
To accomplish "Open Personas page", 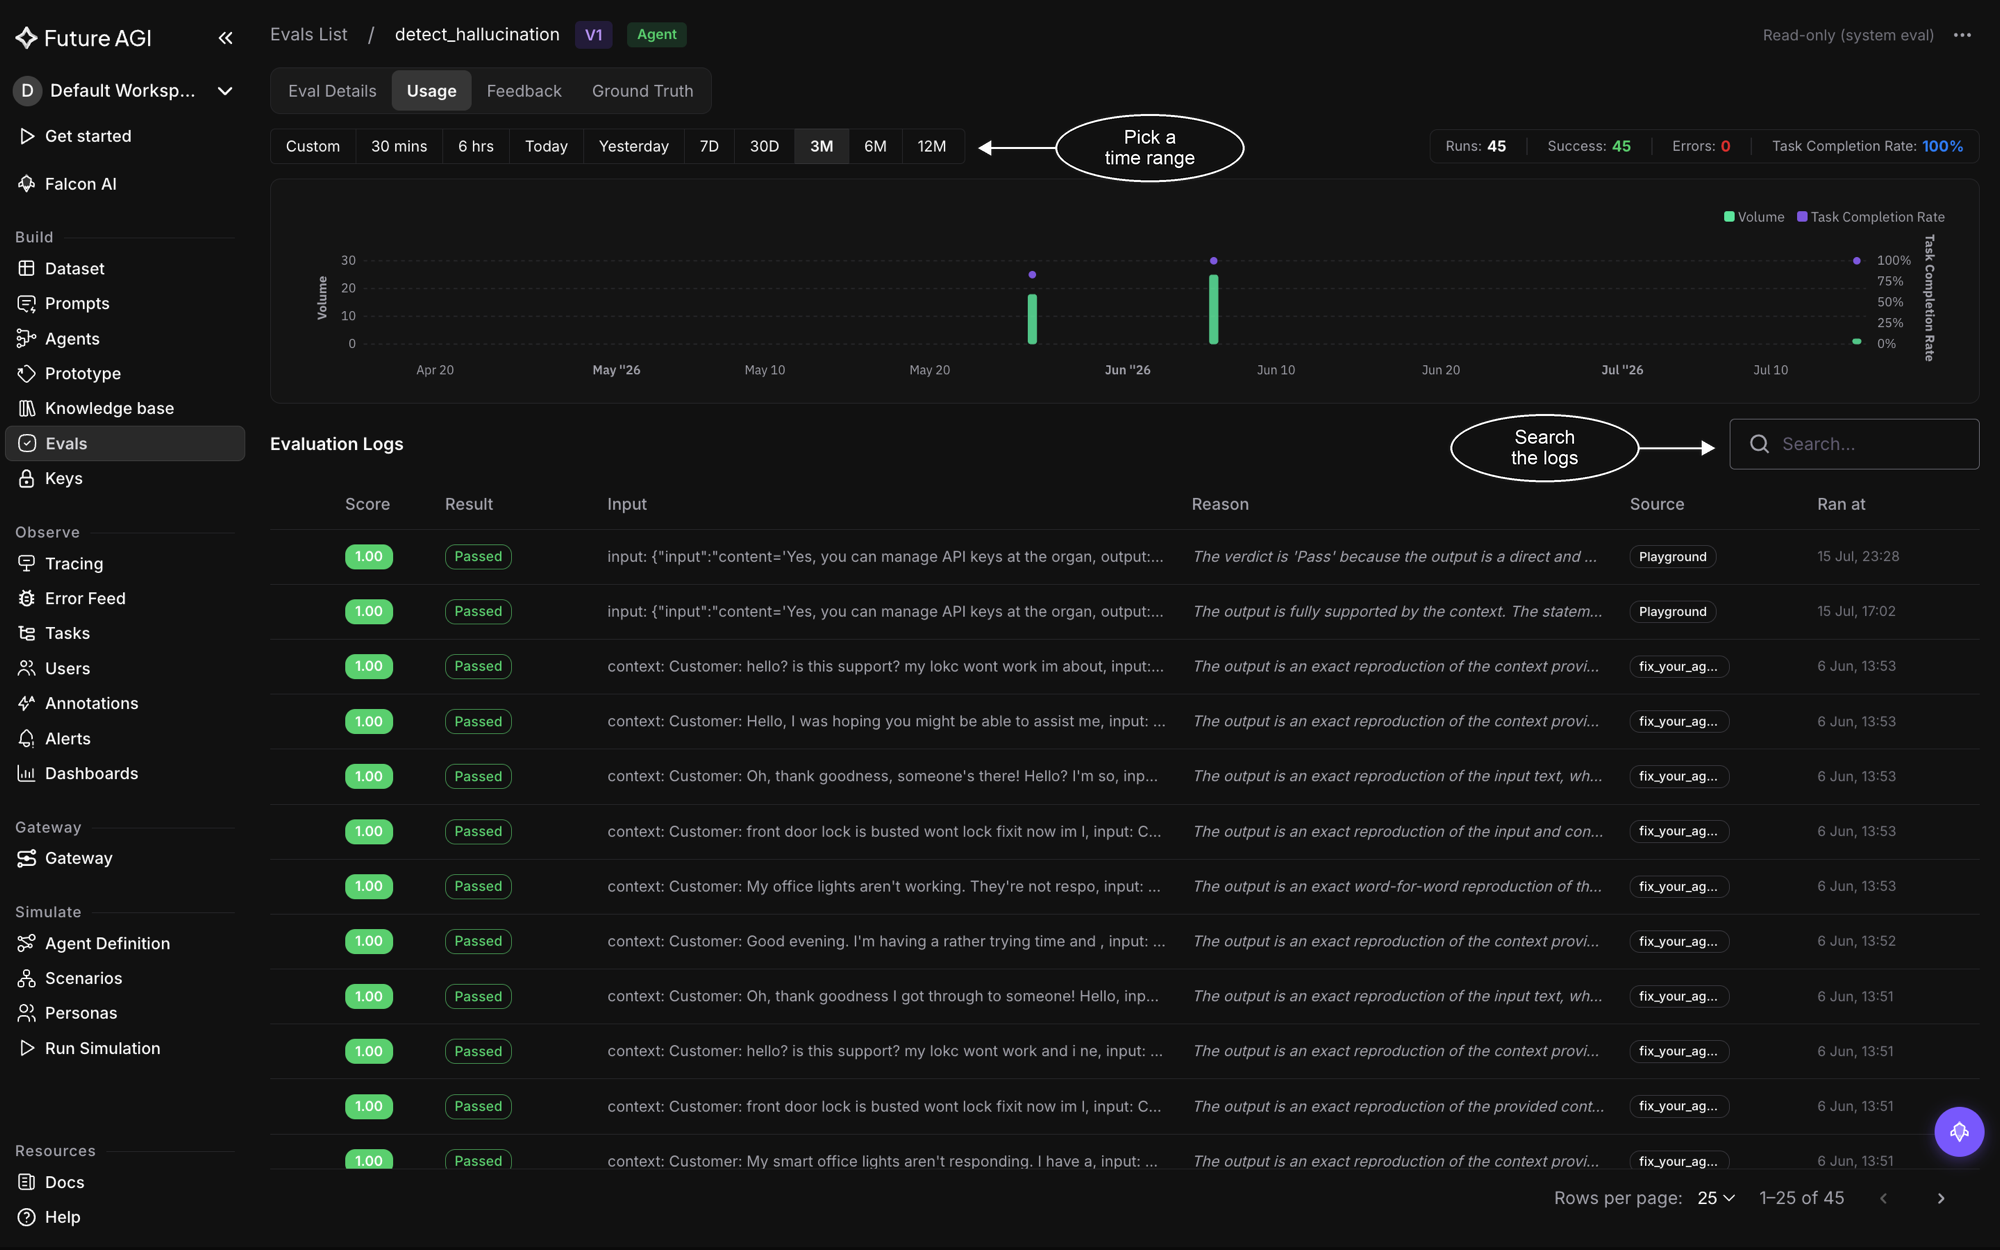I will pyautogui.click(x=125, y=1013).
